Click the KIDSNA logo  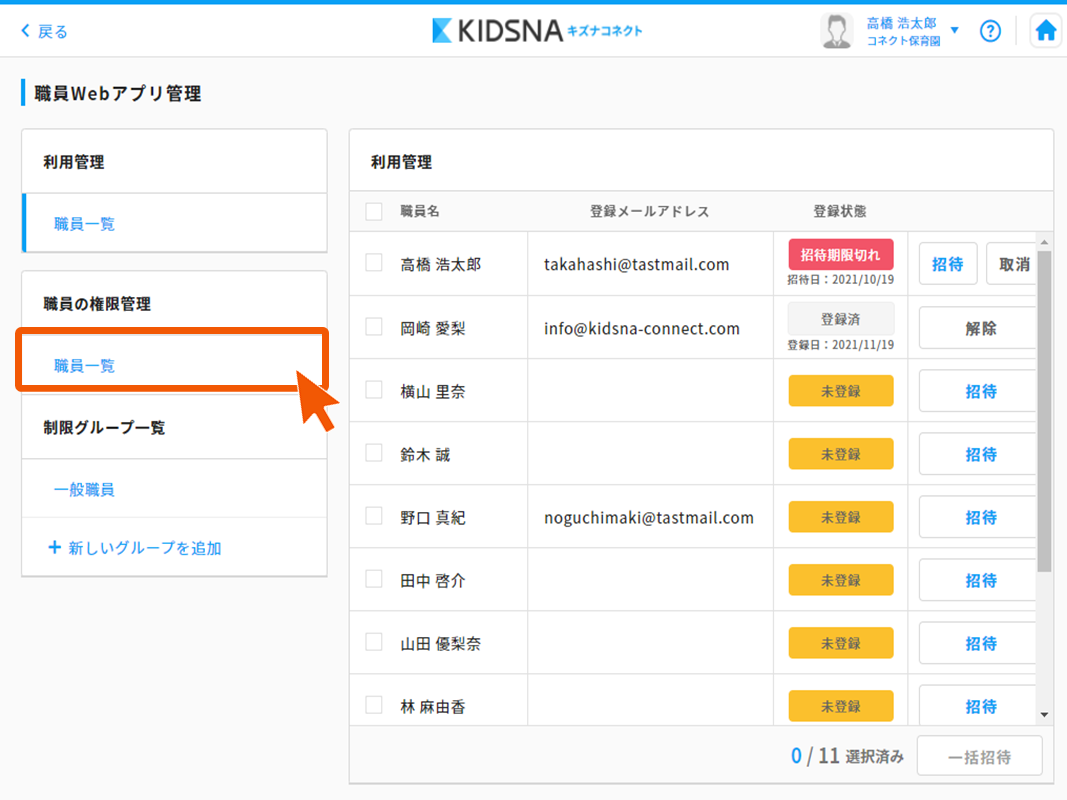537,31
